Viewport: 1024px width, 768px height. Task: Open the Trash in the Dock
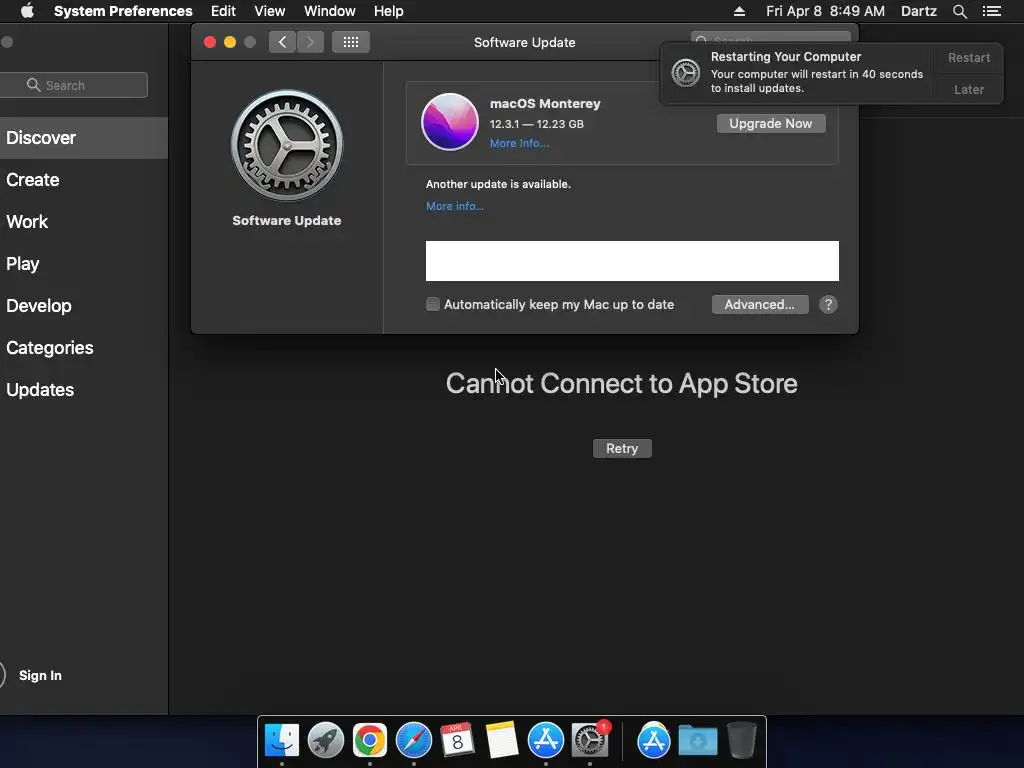click(x=741, y=740)
